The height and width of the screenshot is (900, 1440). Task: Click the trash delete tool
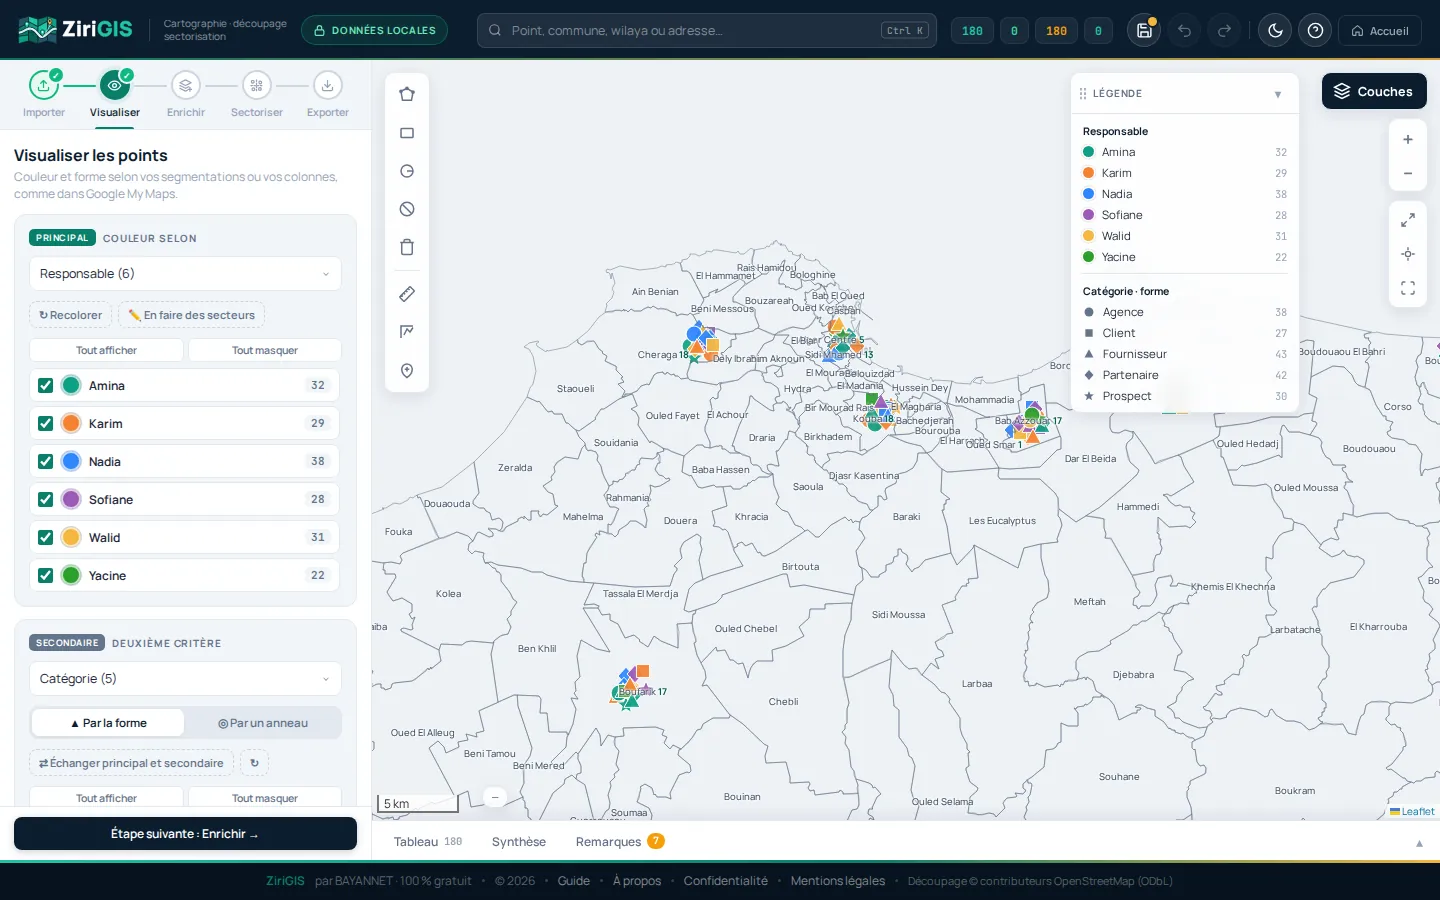407,247
